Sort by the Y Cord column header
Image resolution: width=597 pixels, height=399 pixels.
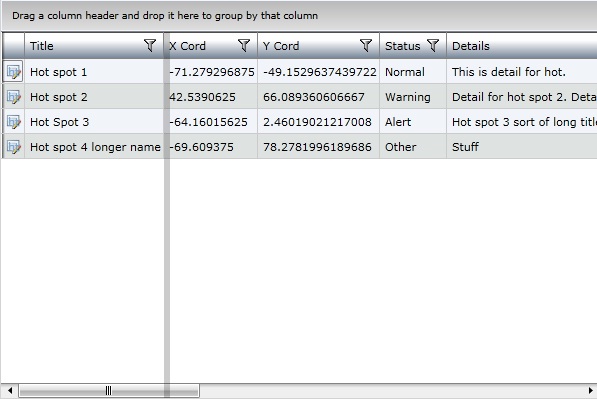[x=318, y=46]
